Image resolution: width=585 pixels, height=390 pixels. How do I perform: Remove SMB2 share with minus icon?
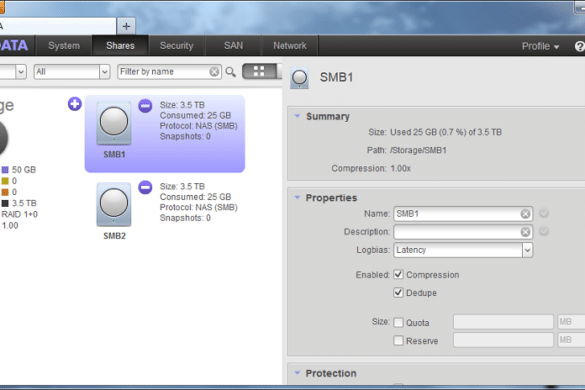click(x=145, y=187)
